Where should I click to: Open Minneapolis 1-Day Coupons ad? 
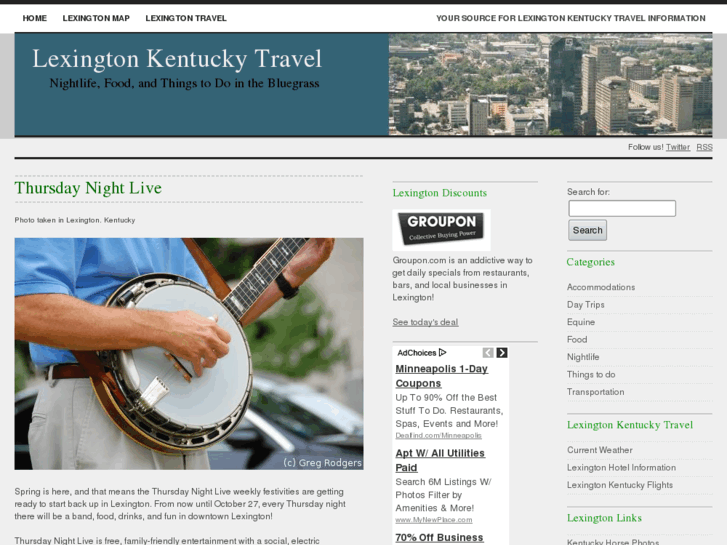pos(441,376)
